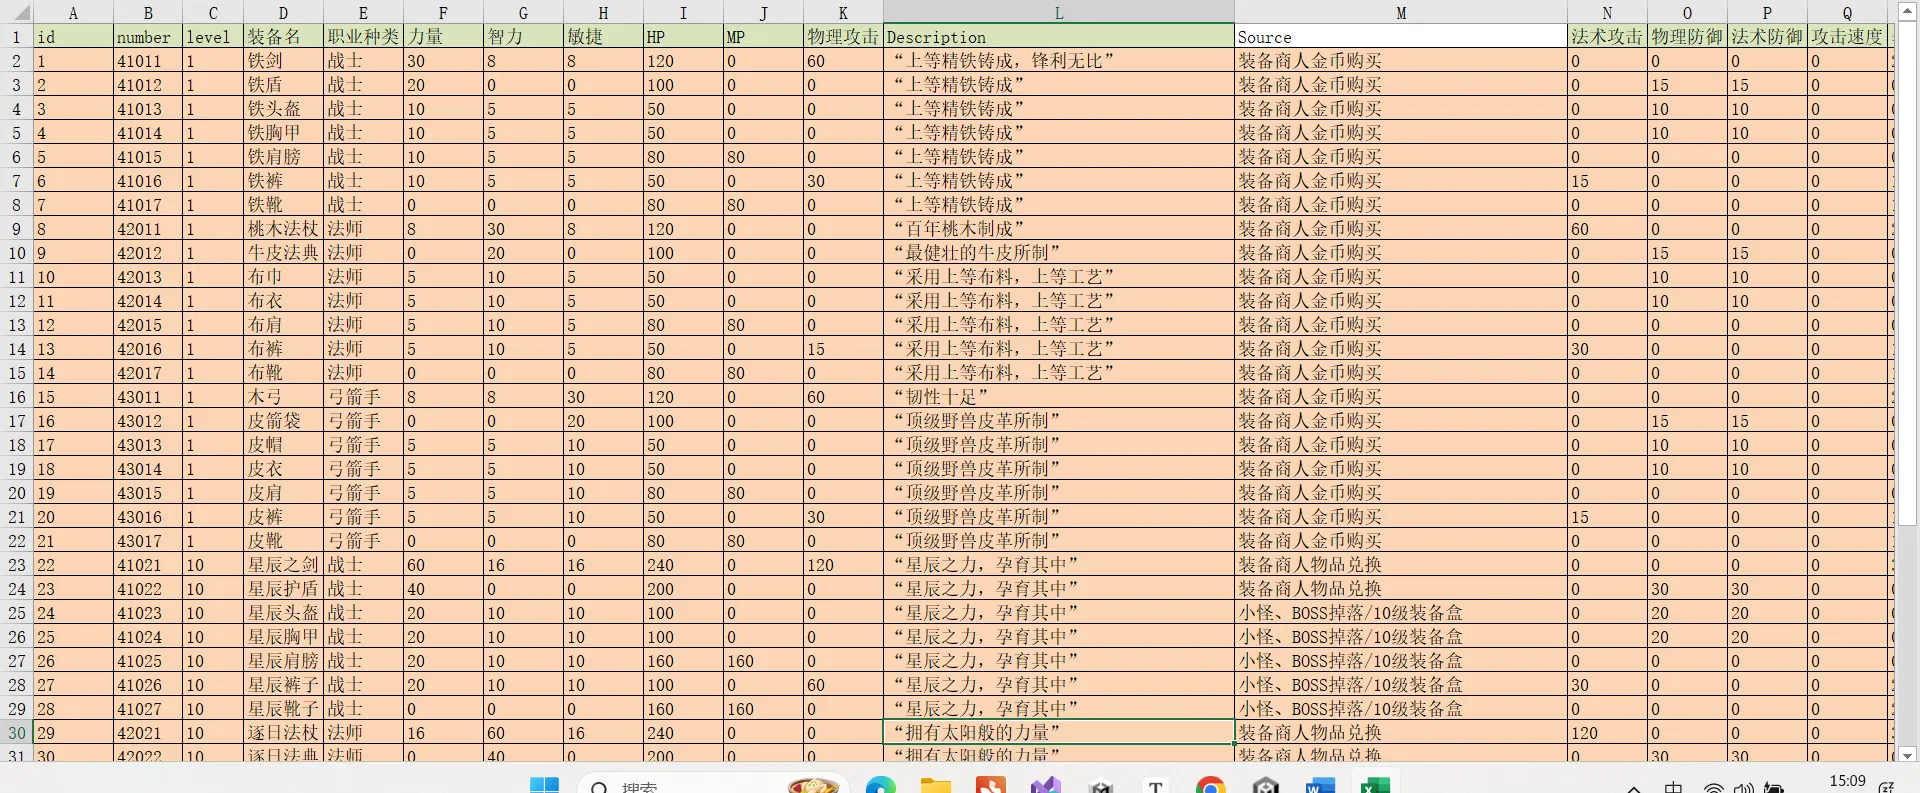Select the 'HP' header cell
1920x793 pixels.
point(683,36)
